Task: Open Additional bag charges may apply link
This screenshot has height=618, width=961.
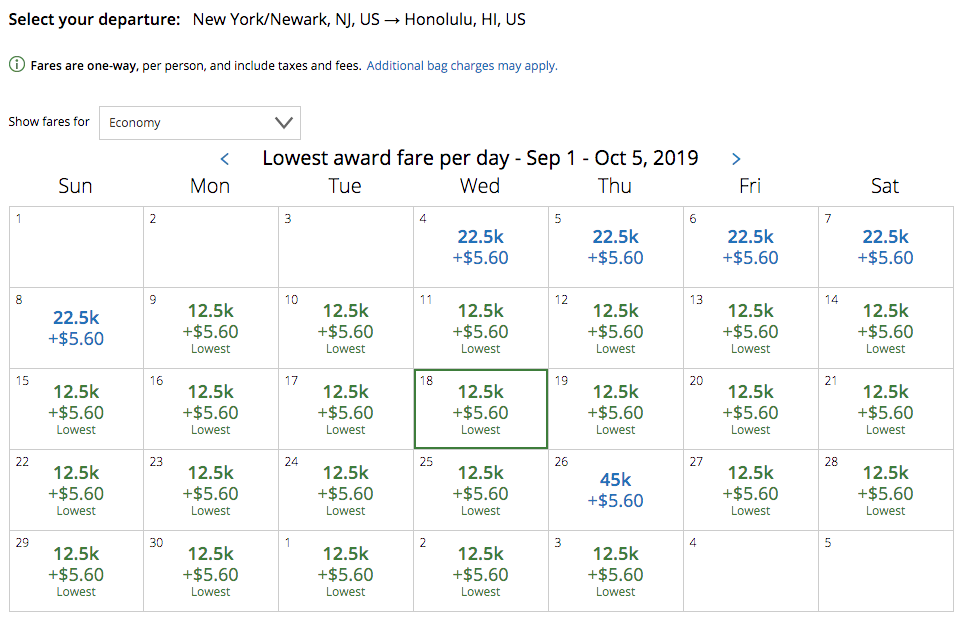Action: point(462,66)
